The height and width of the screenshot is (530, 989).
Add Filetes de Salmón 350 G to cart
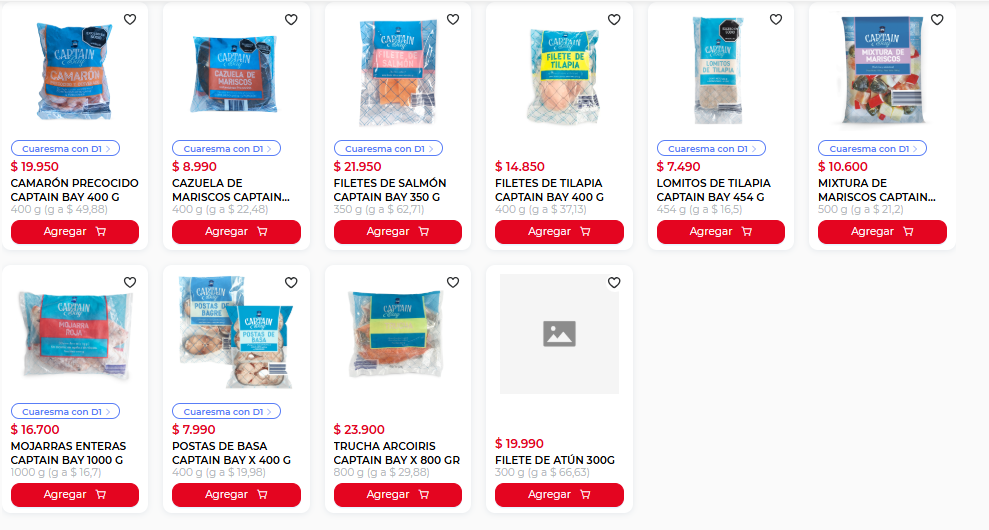click(x=398, y=232)
